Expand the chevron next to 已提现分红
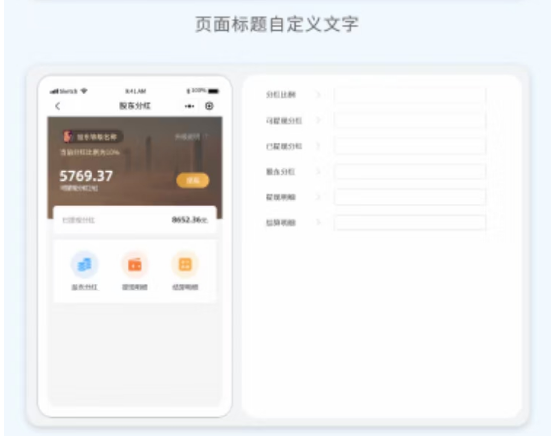The width and height of the screenshot is (551, 436). pos(318,146)
